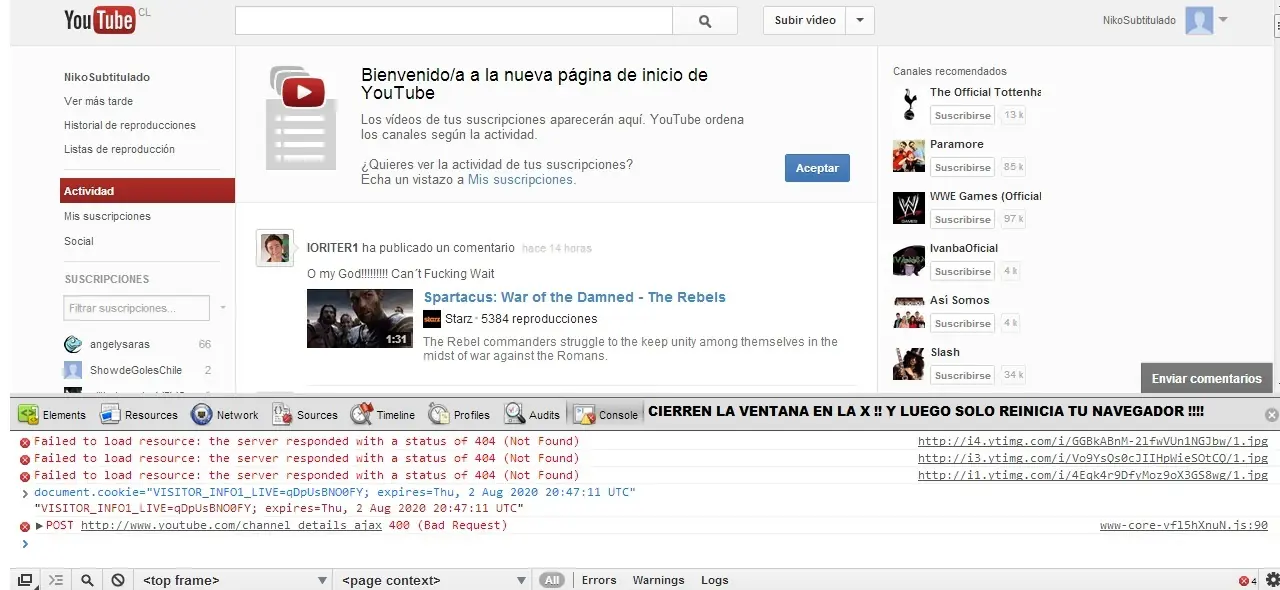Open the NikoSubtitulado profile avatar

(1199, 20)
